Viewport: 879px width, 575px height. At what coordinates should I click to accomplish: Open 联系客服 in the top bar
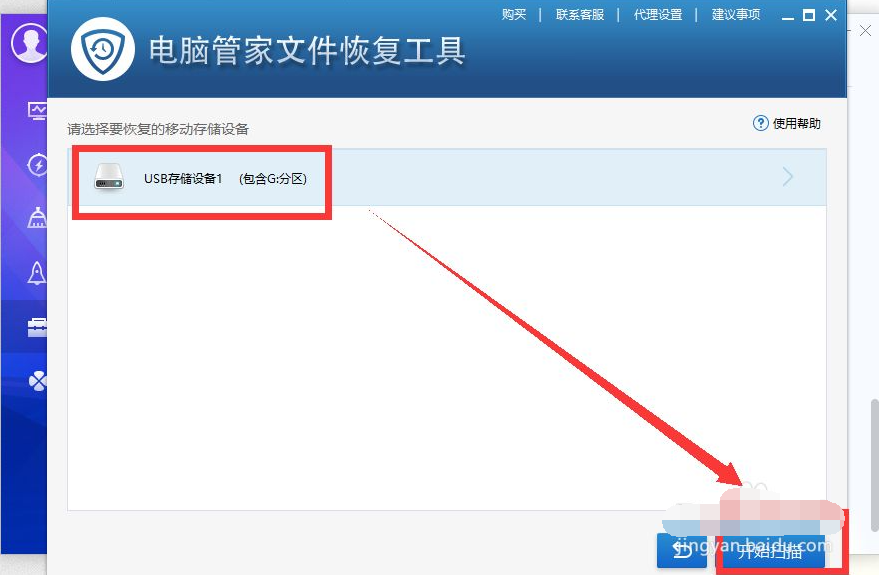coord(580,14)
